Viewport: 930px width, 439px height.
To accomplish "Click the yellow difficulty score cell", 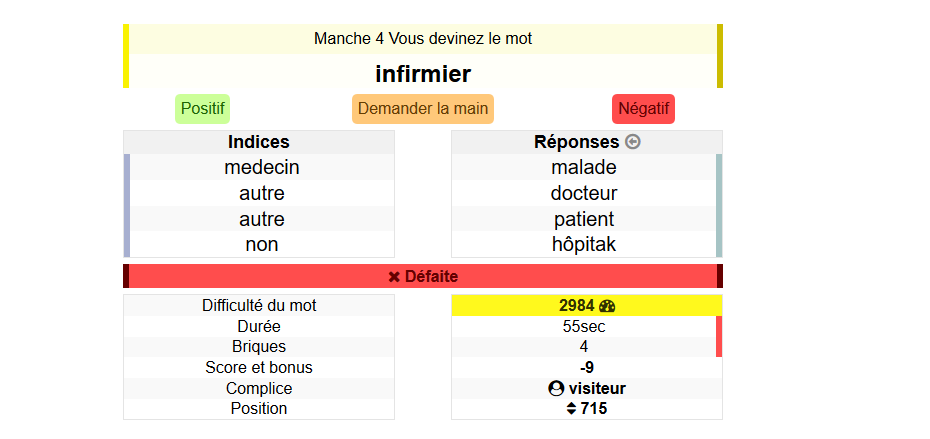I will pos(586,306).
